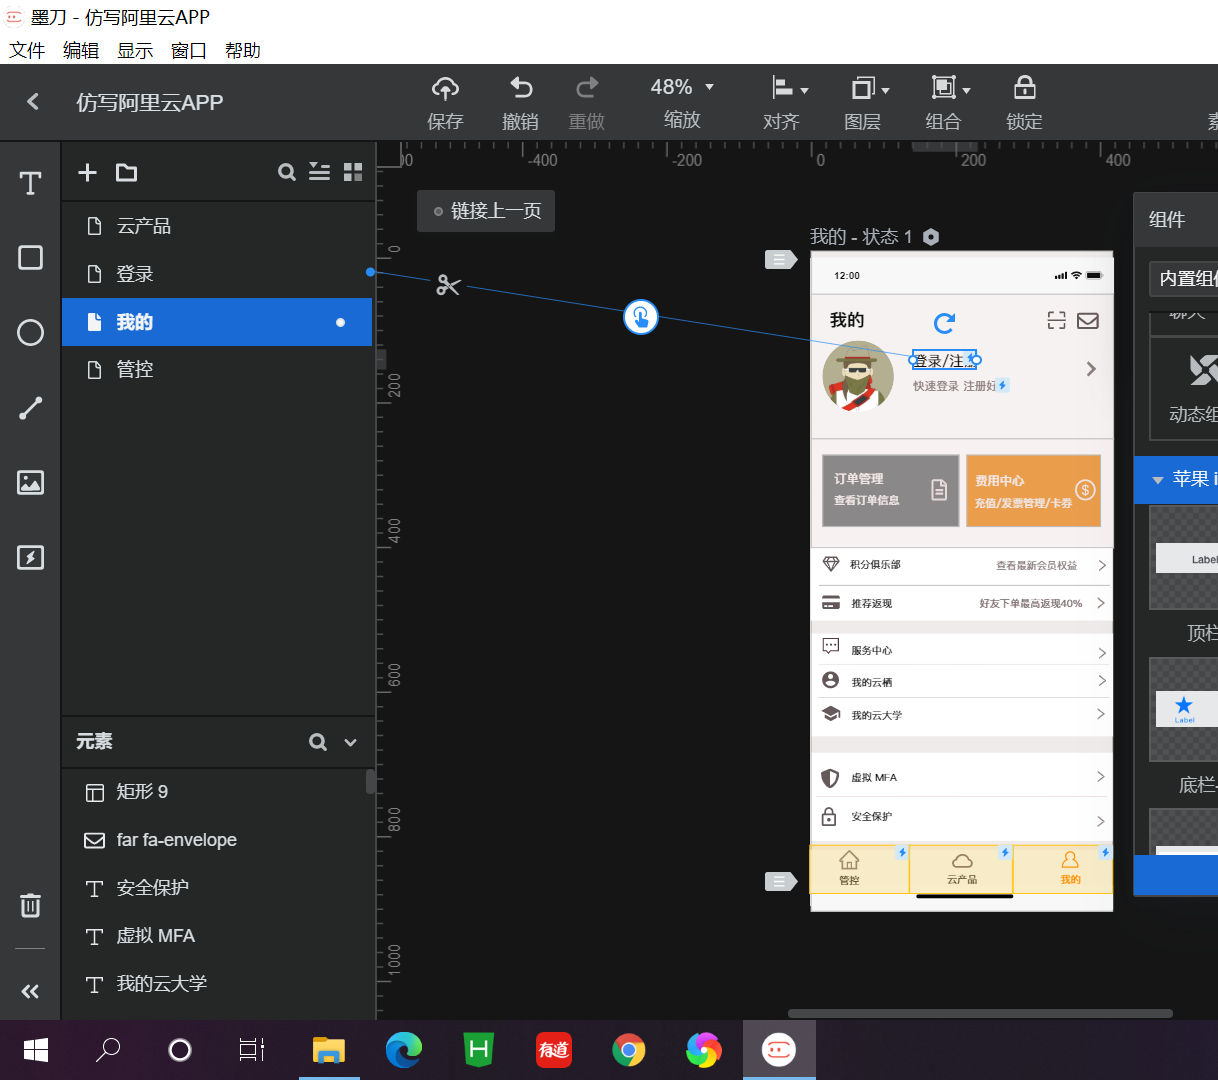Click the 订单管理 card
Image resolution: width=1218 pixels, height=1080 pixels.
pyautogui.click(x=890, y=490)
